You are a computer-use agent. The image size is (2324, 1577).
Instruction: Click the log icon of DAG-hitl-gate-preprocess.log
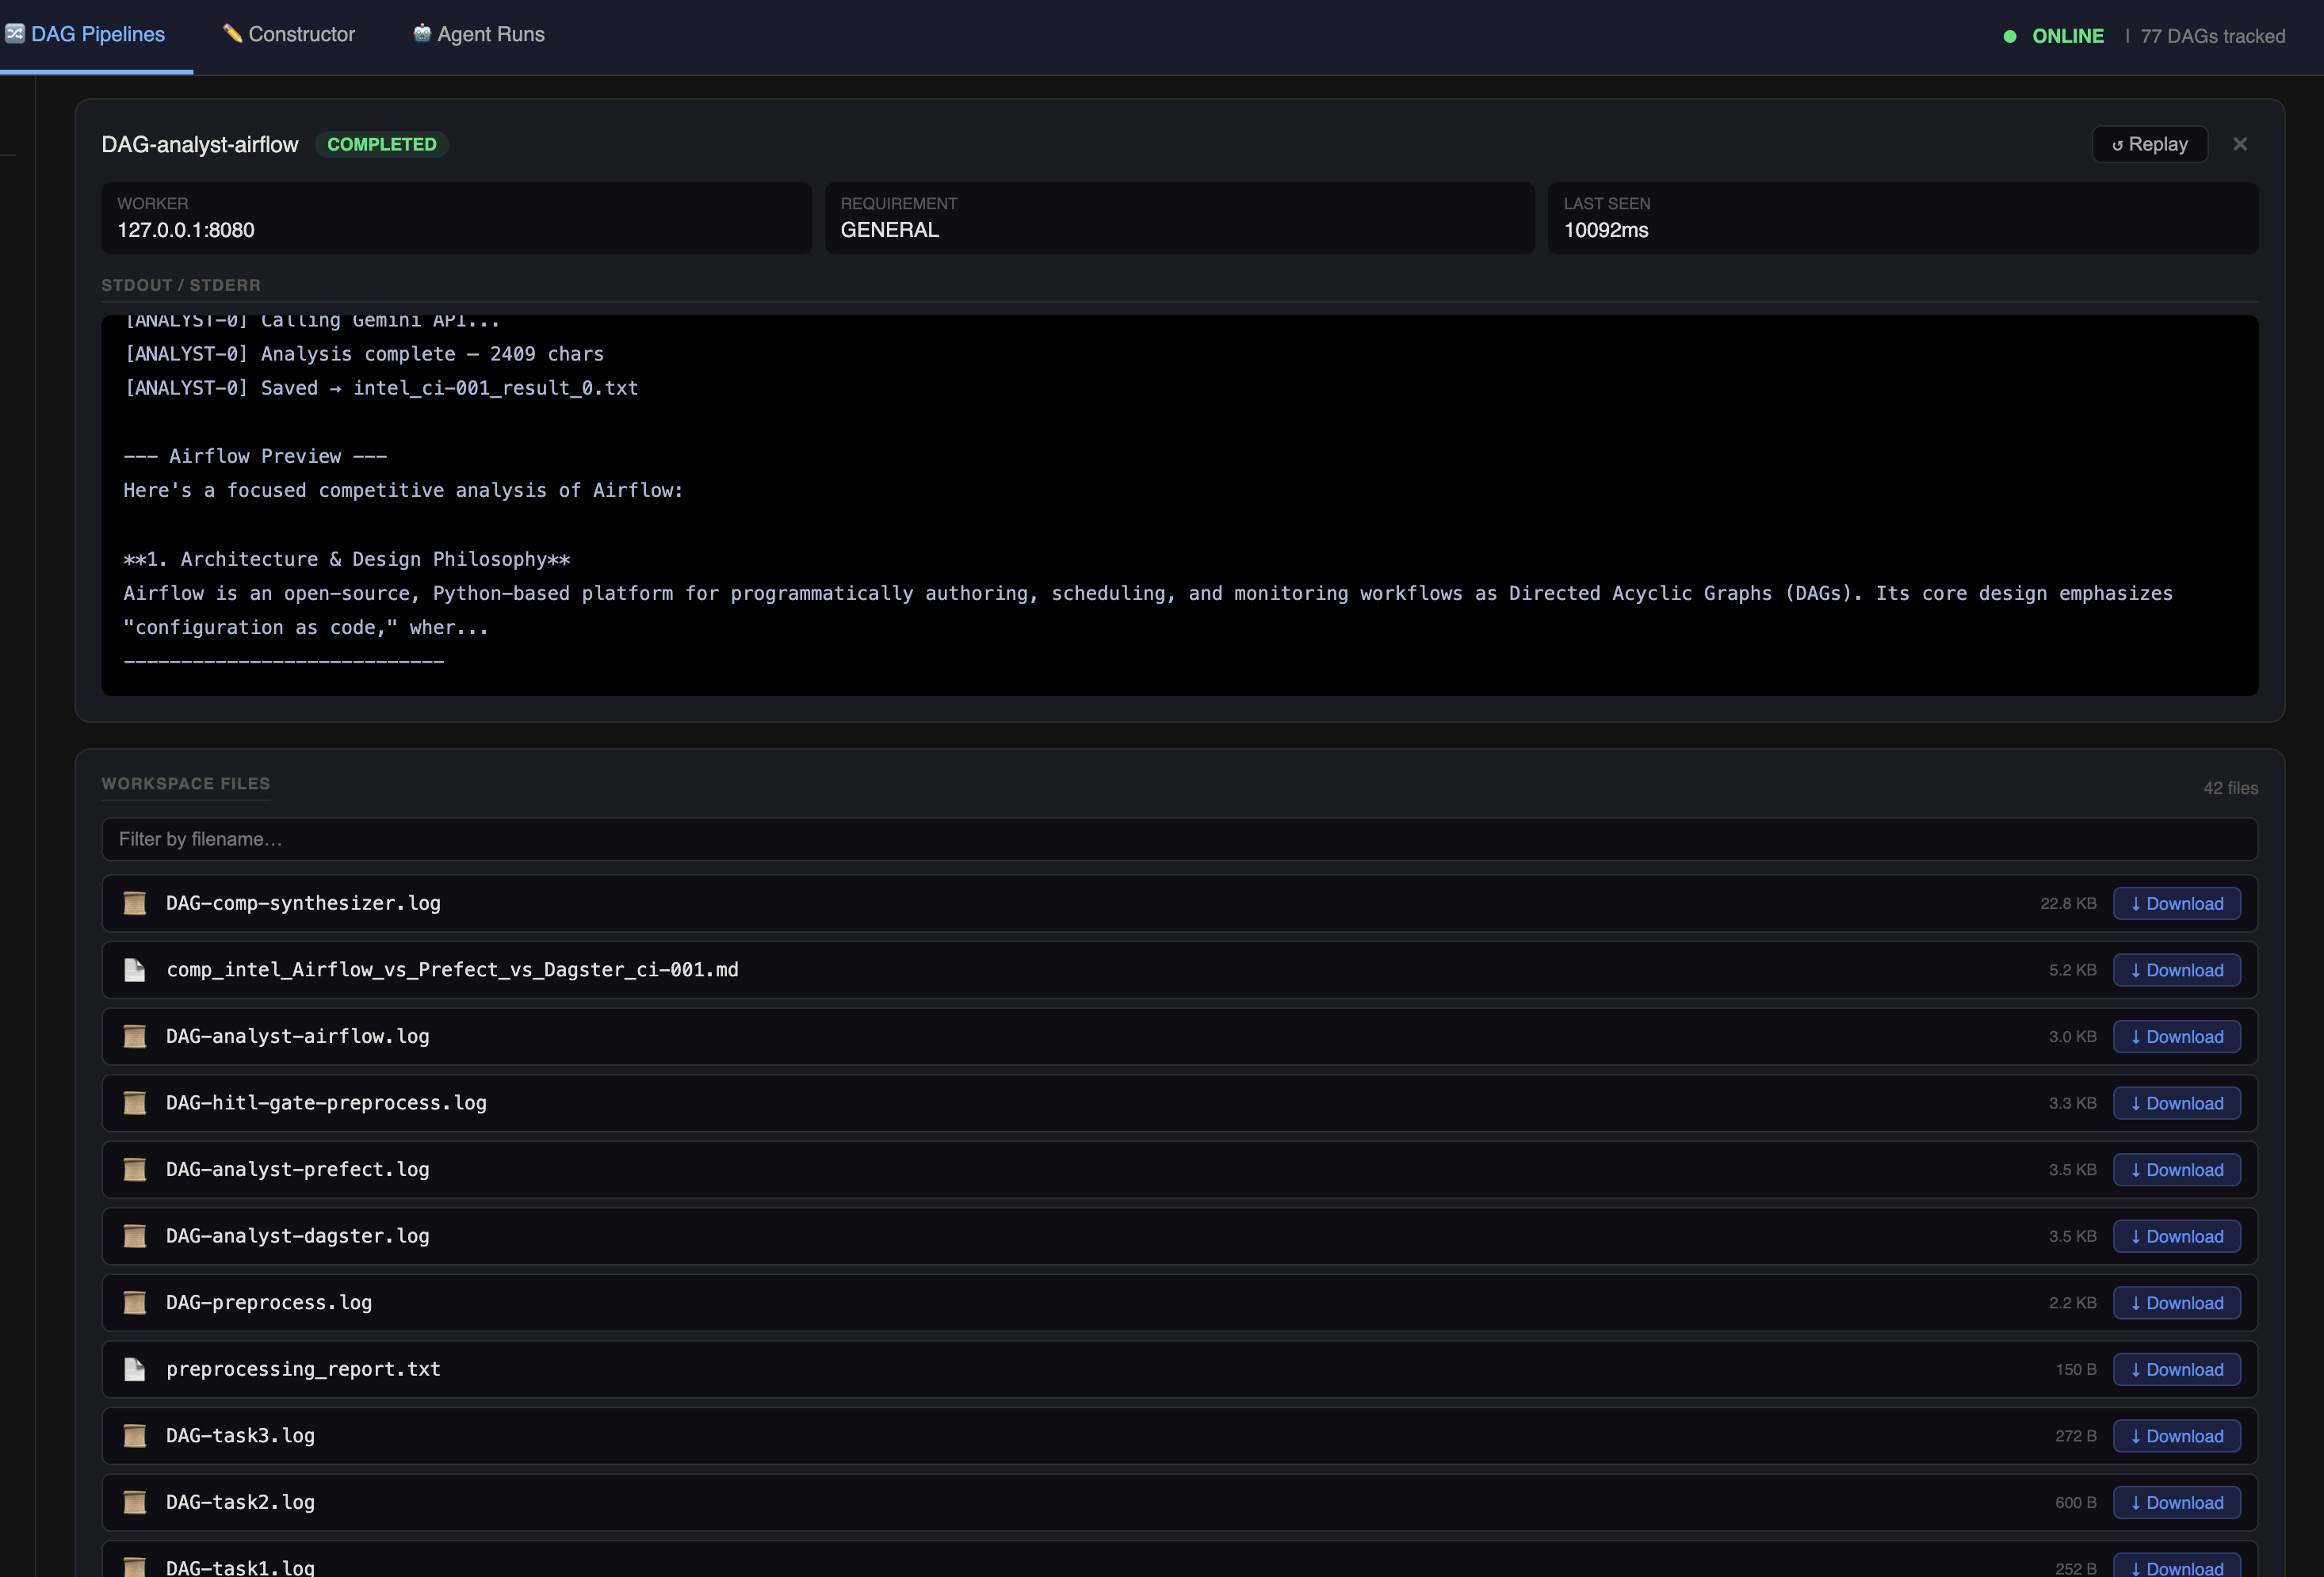(x=135, y=1103)
